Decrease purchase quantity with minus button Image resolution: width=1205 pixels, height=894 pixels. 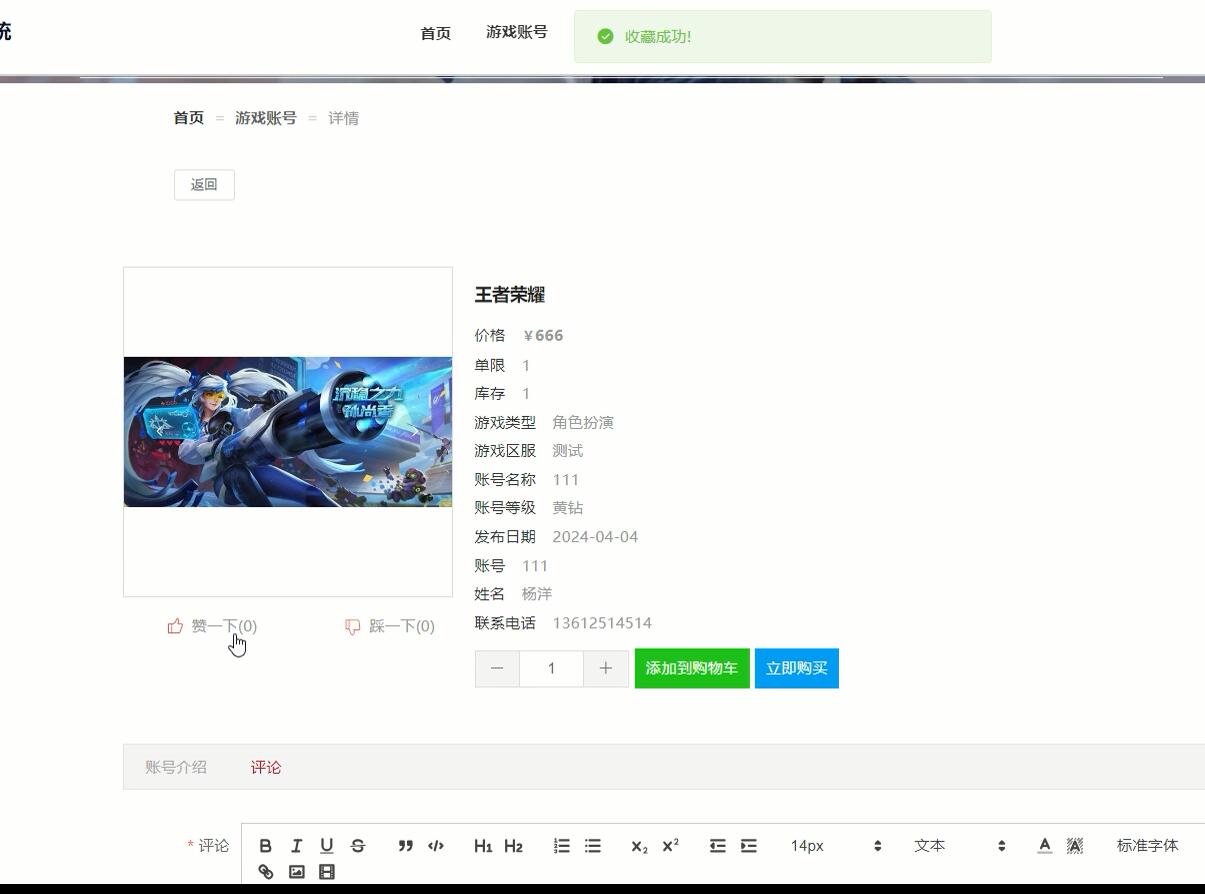click(497, 668)
